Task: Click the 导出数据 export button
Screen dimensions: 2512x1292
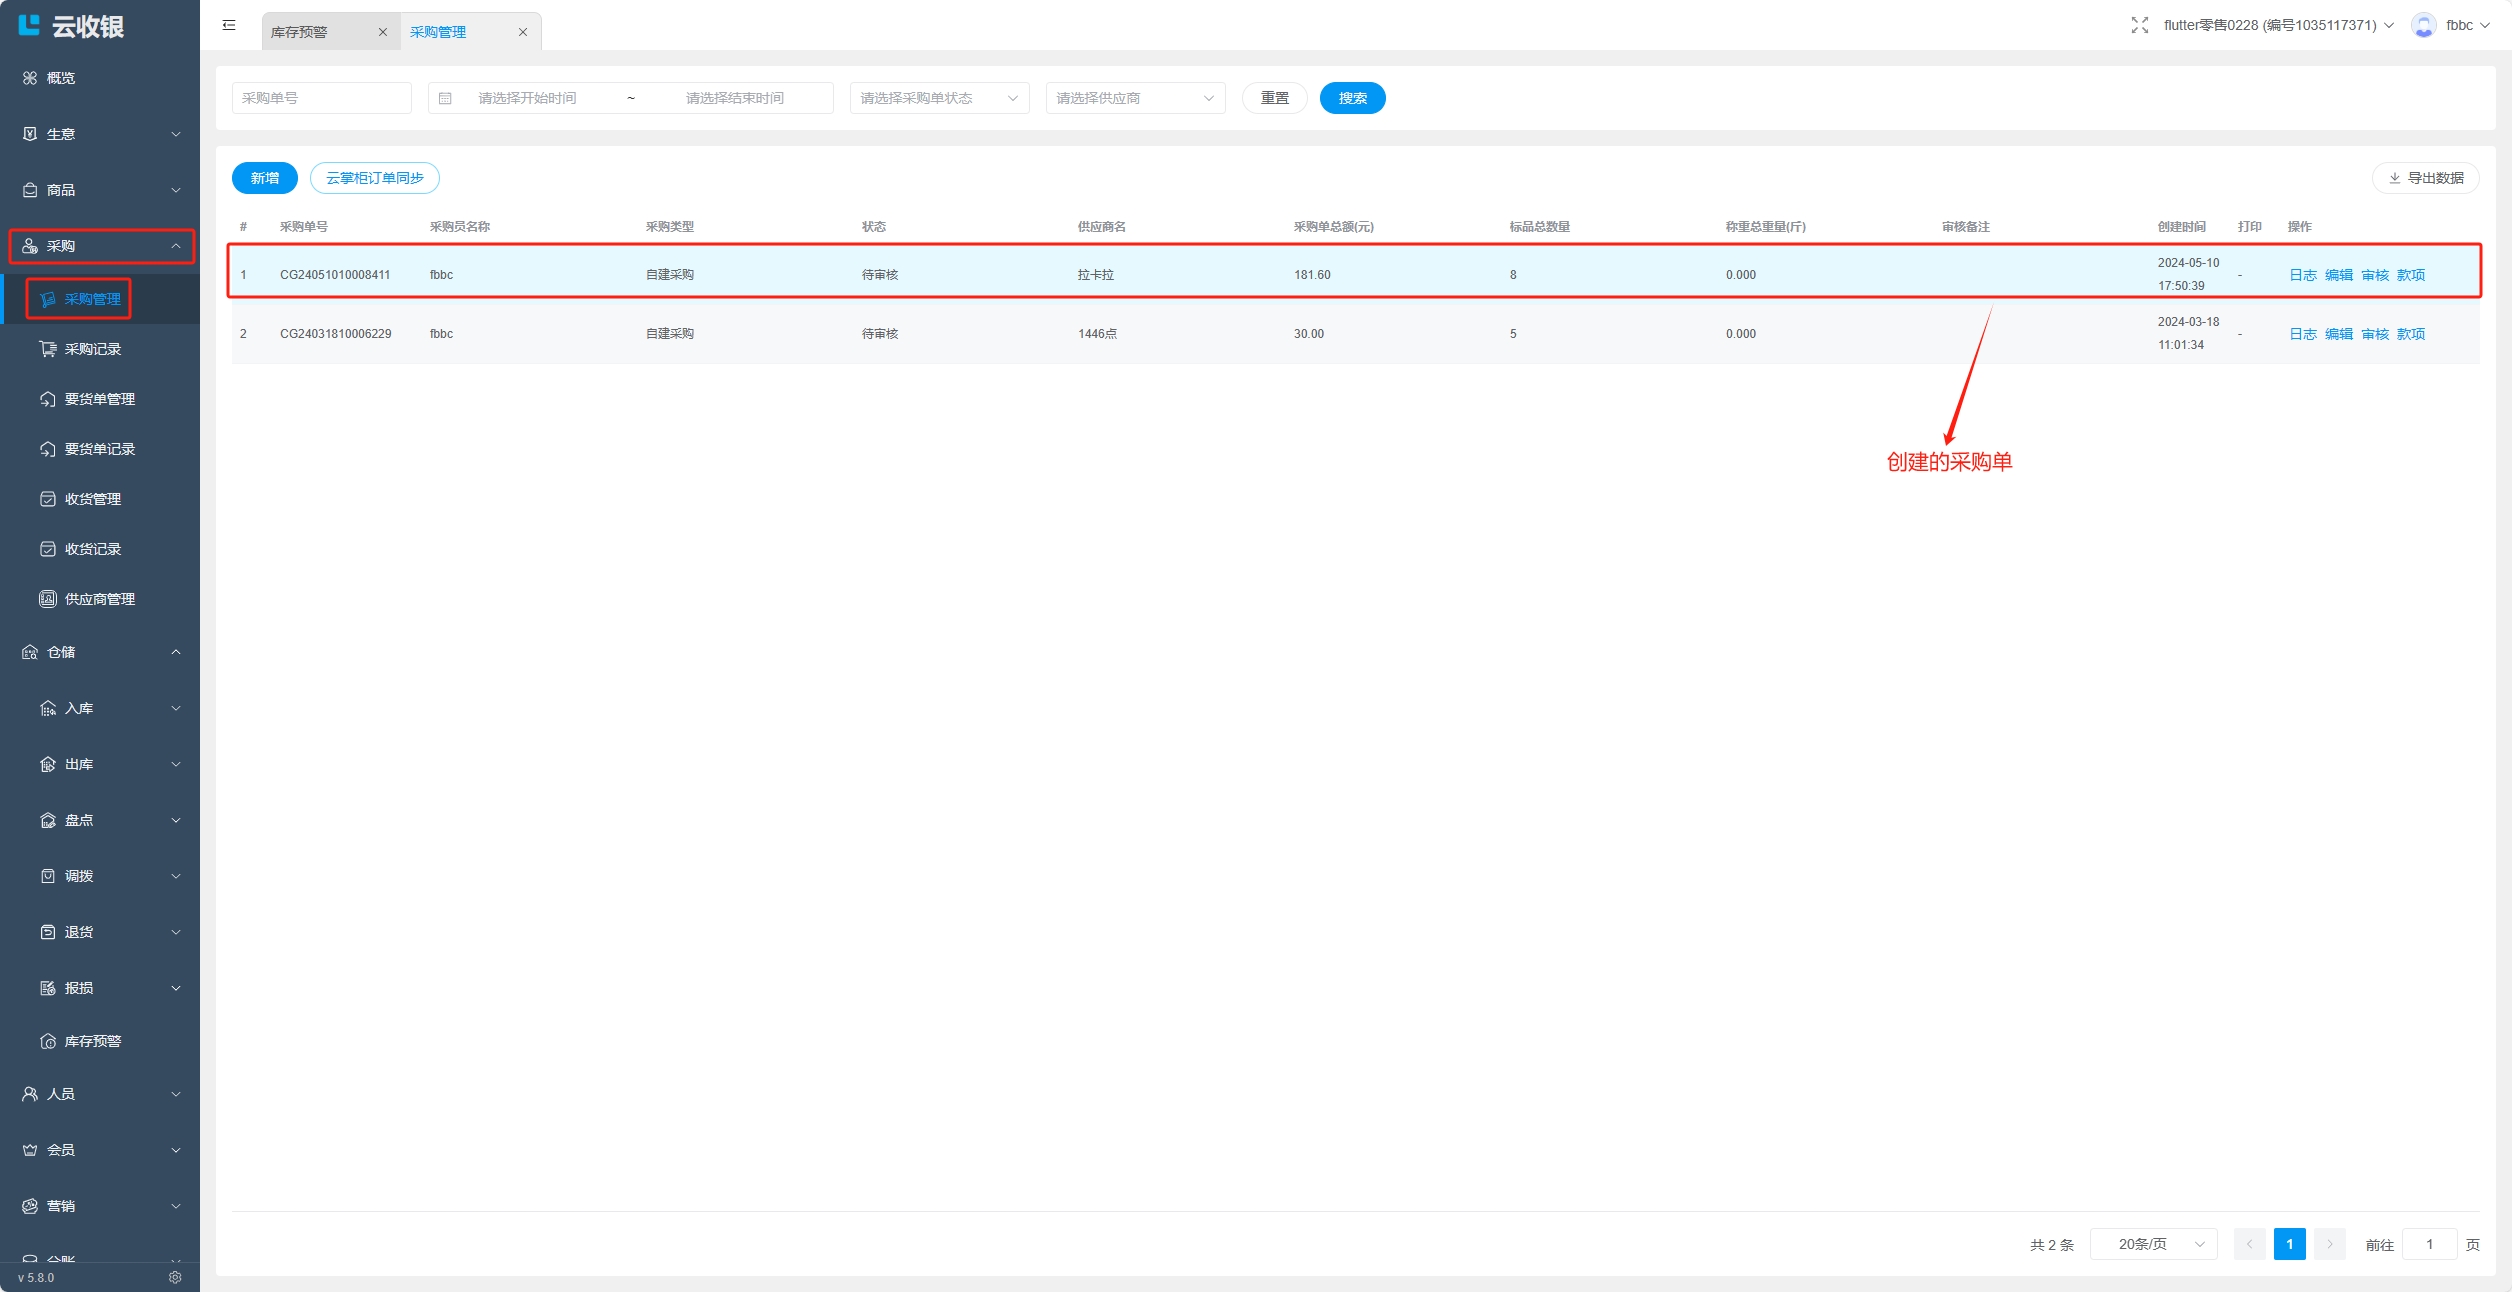Action: pos(2425,178)
